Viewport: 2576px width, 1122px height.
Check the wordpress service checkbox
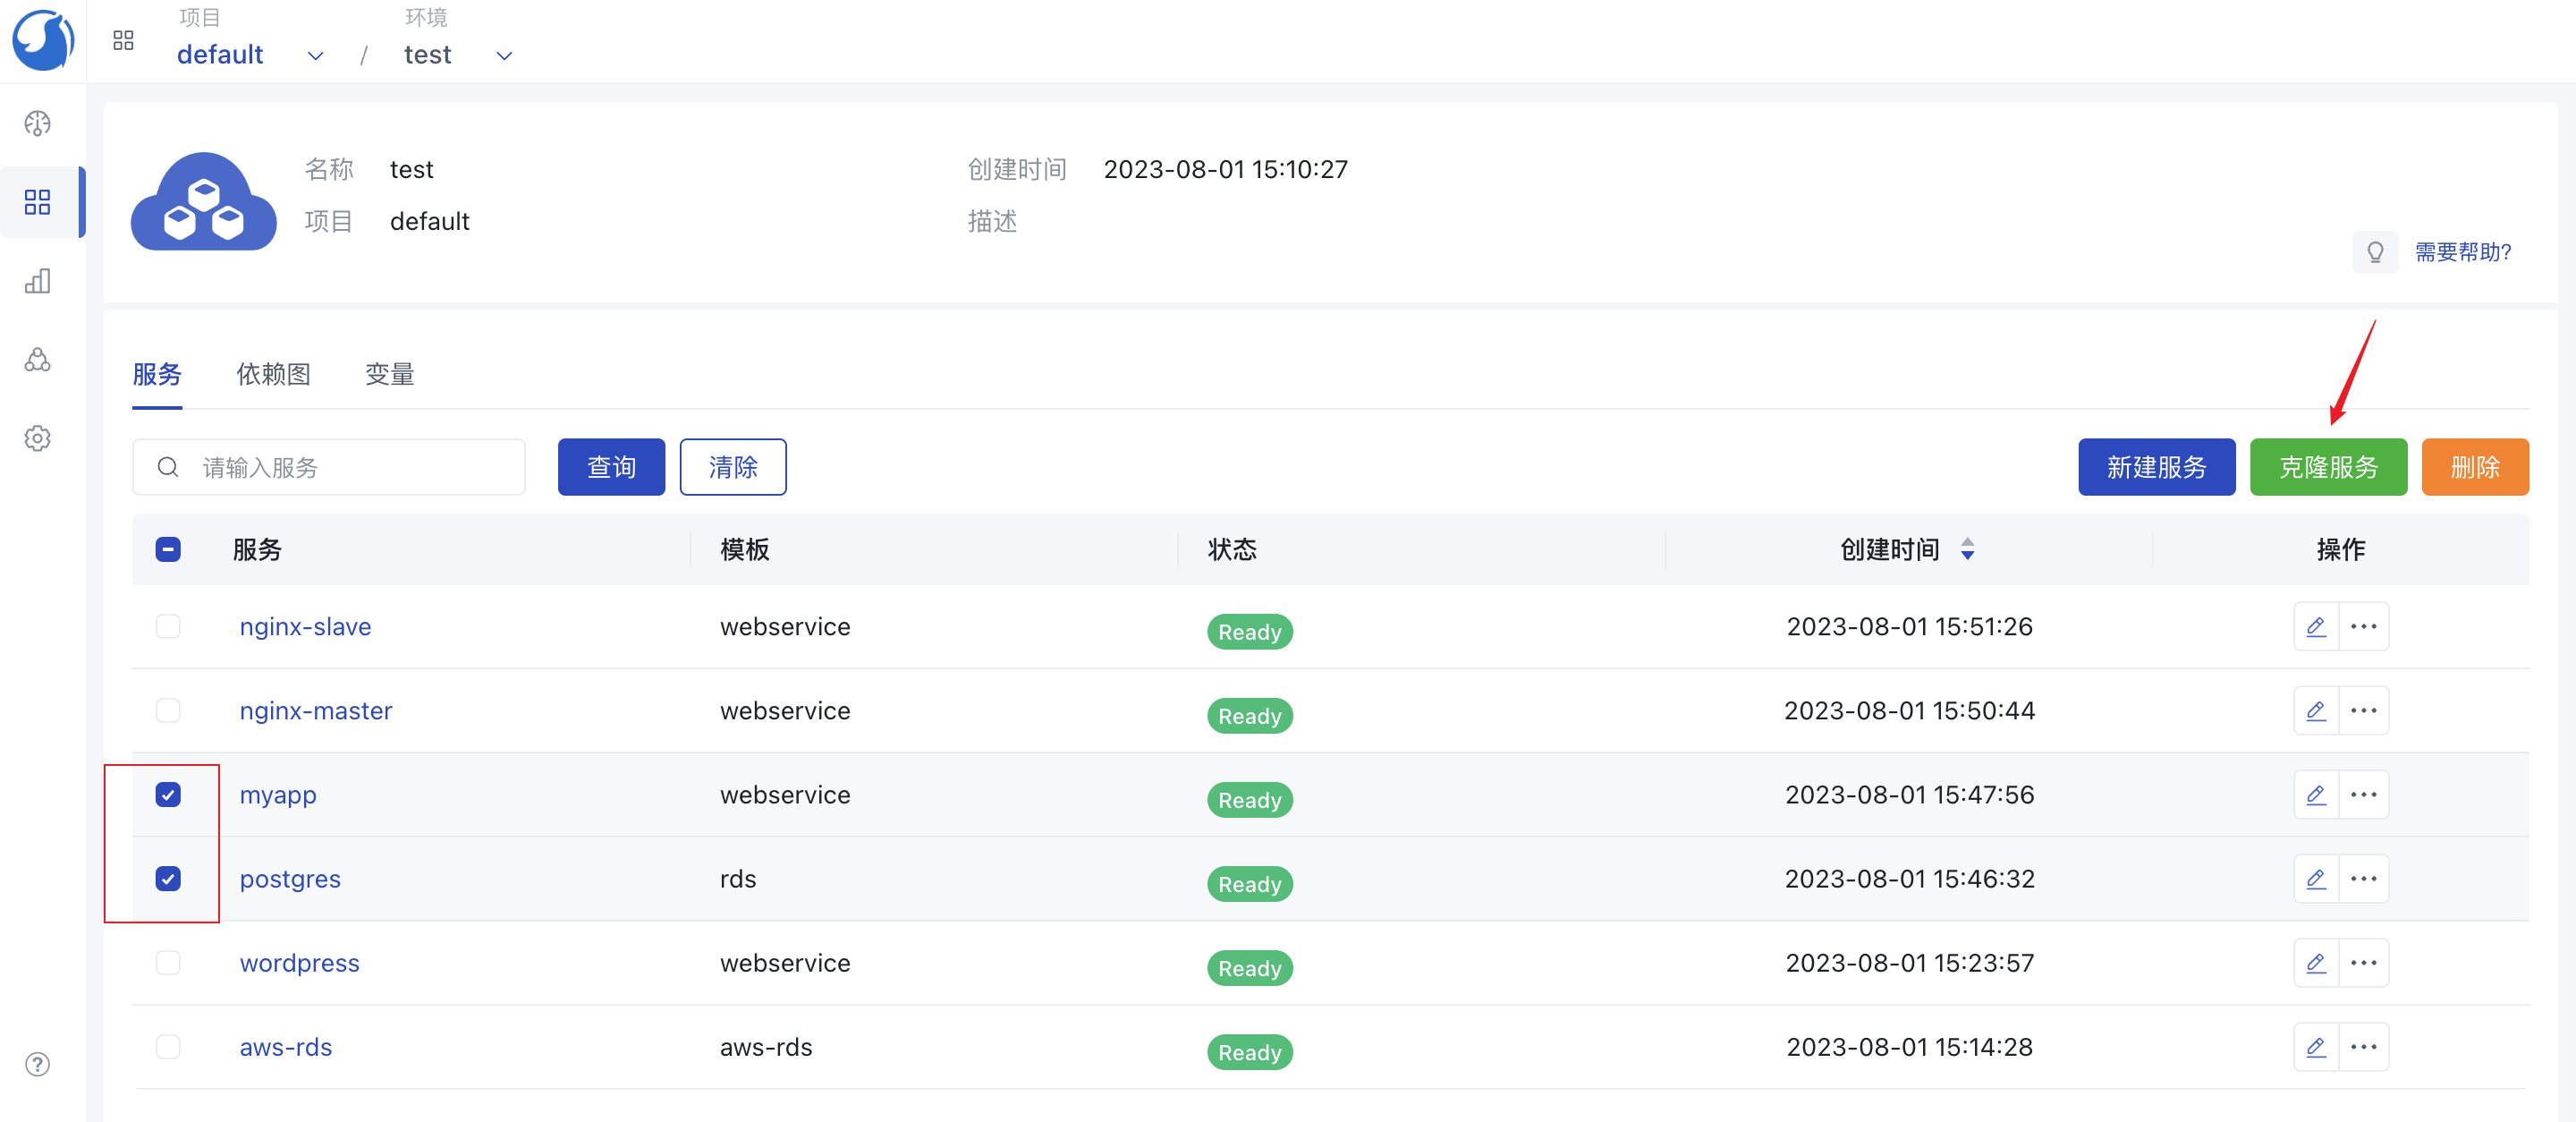pos(168,963)
